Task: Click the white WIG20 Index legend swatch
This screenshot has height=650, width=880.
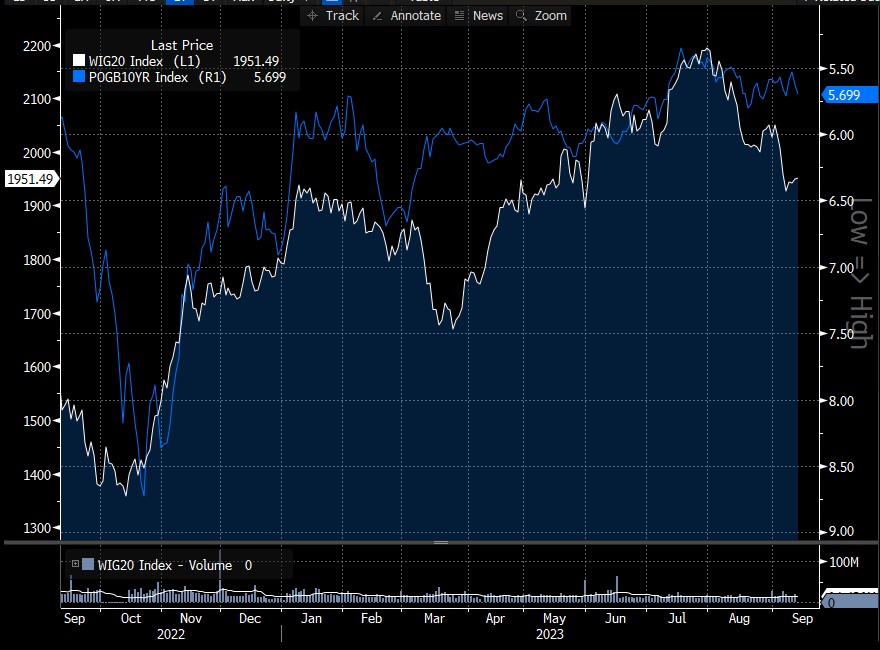Action: pos(80,62)
